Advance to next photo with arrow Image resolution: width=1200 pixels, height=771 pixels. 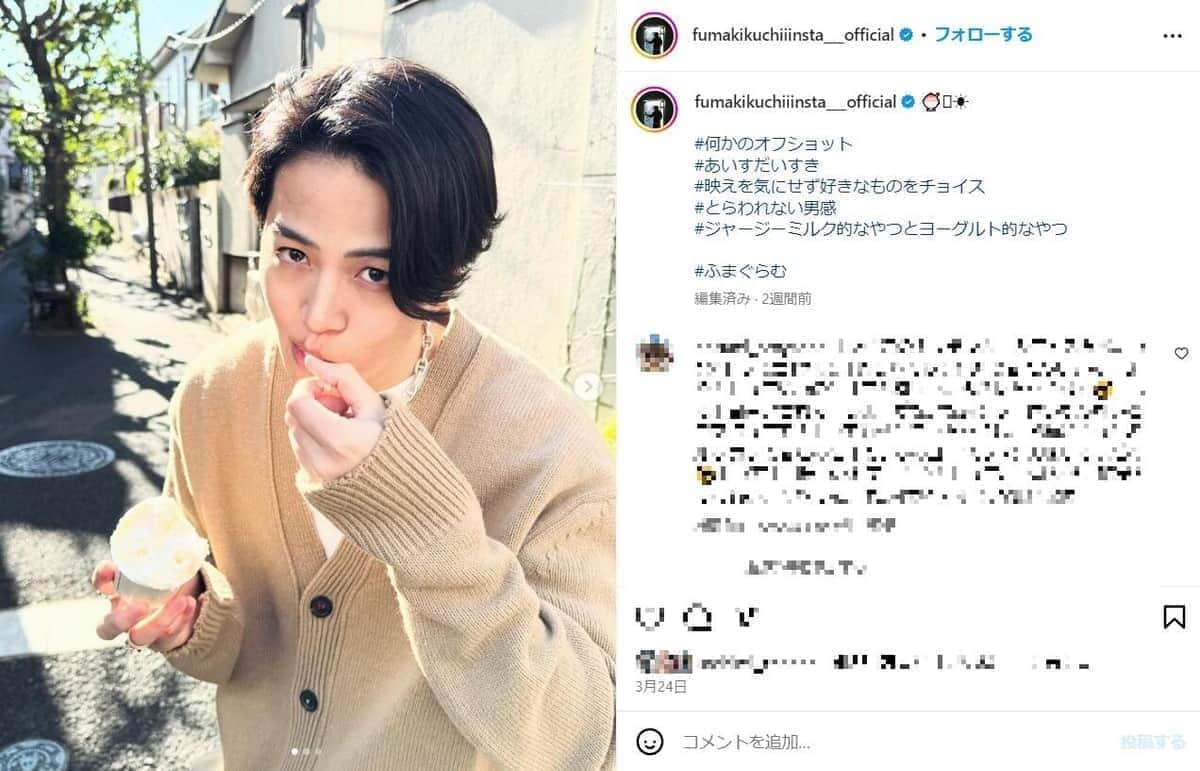tap(588, 386)
